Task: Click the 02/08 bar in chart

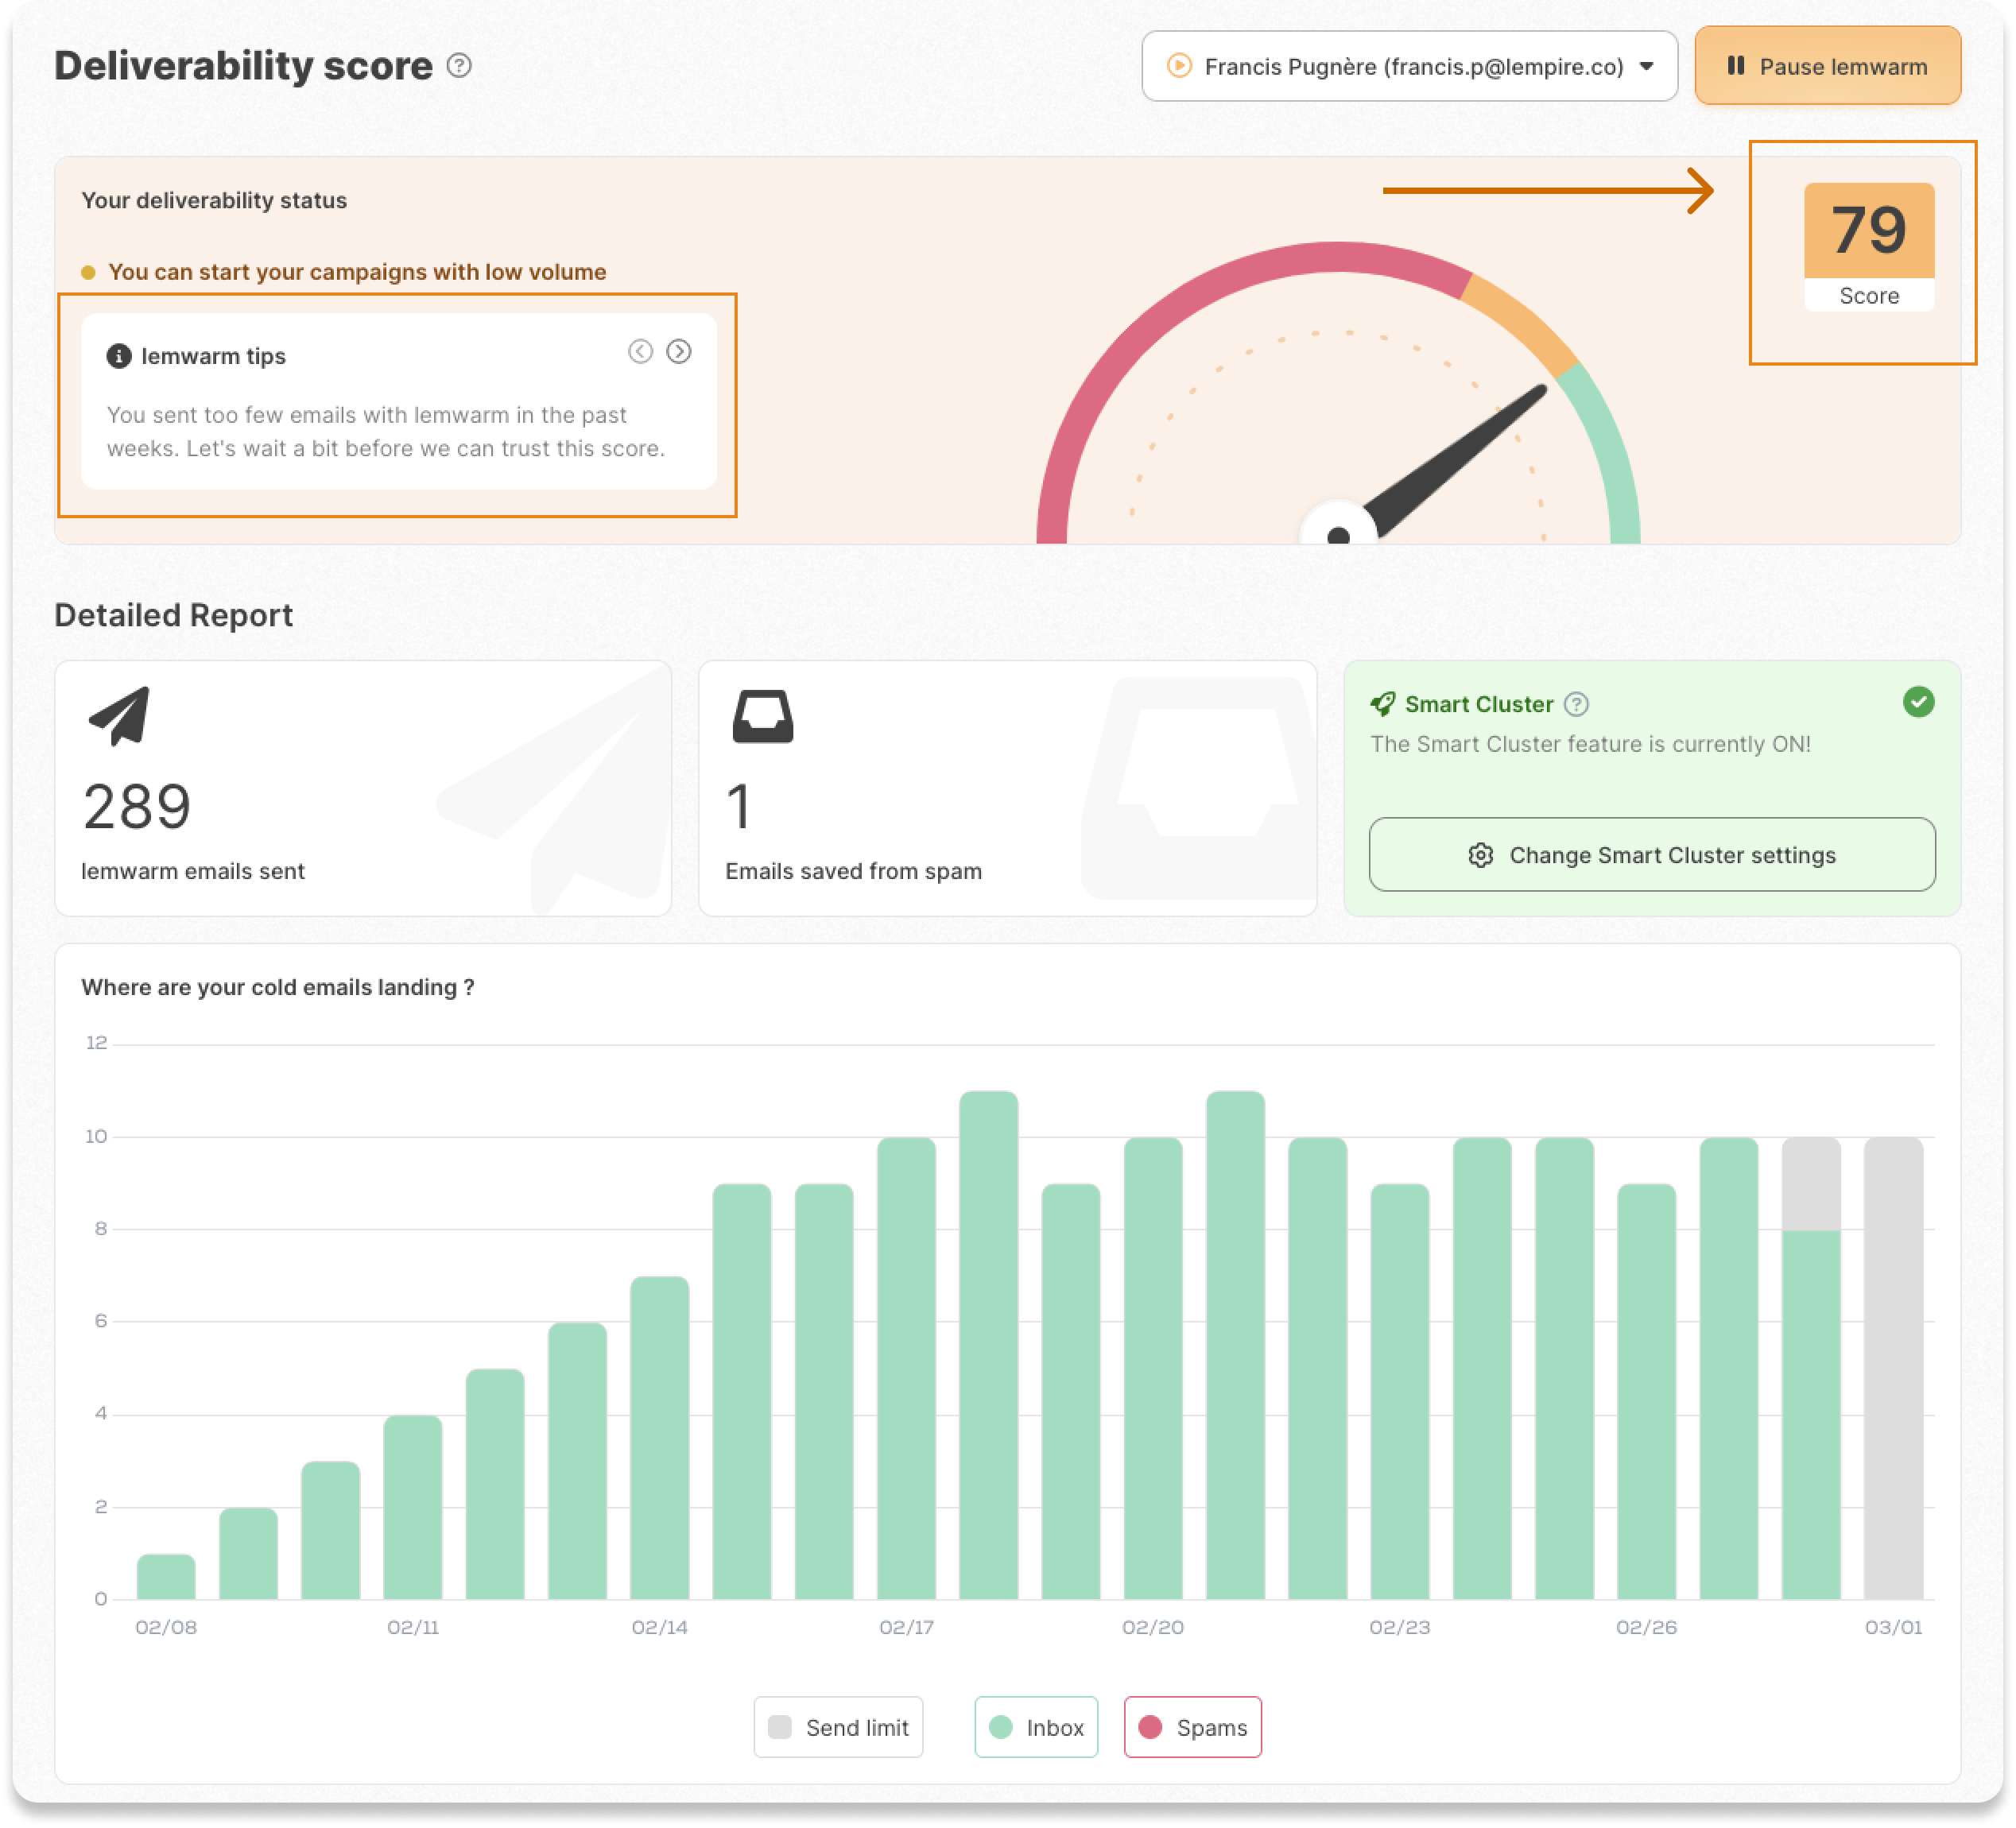Action: (166, 1577)
